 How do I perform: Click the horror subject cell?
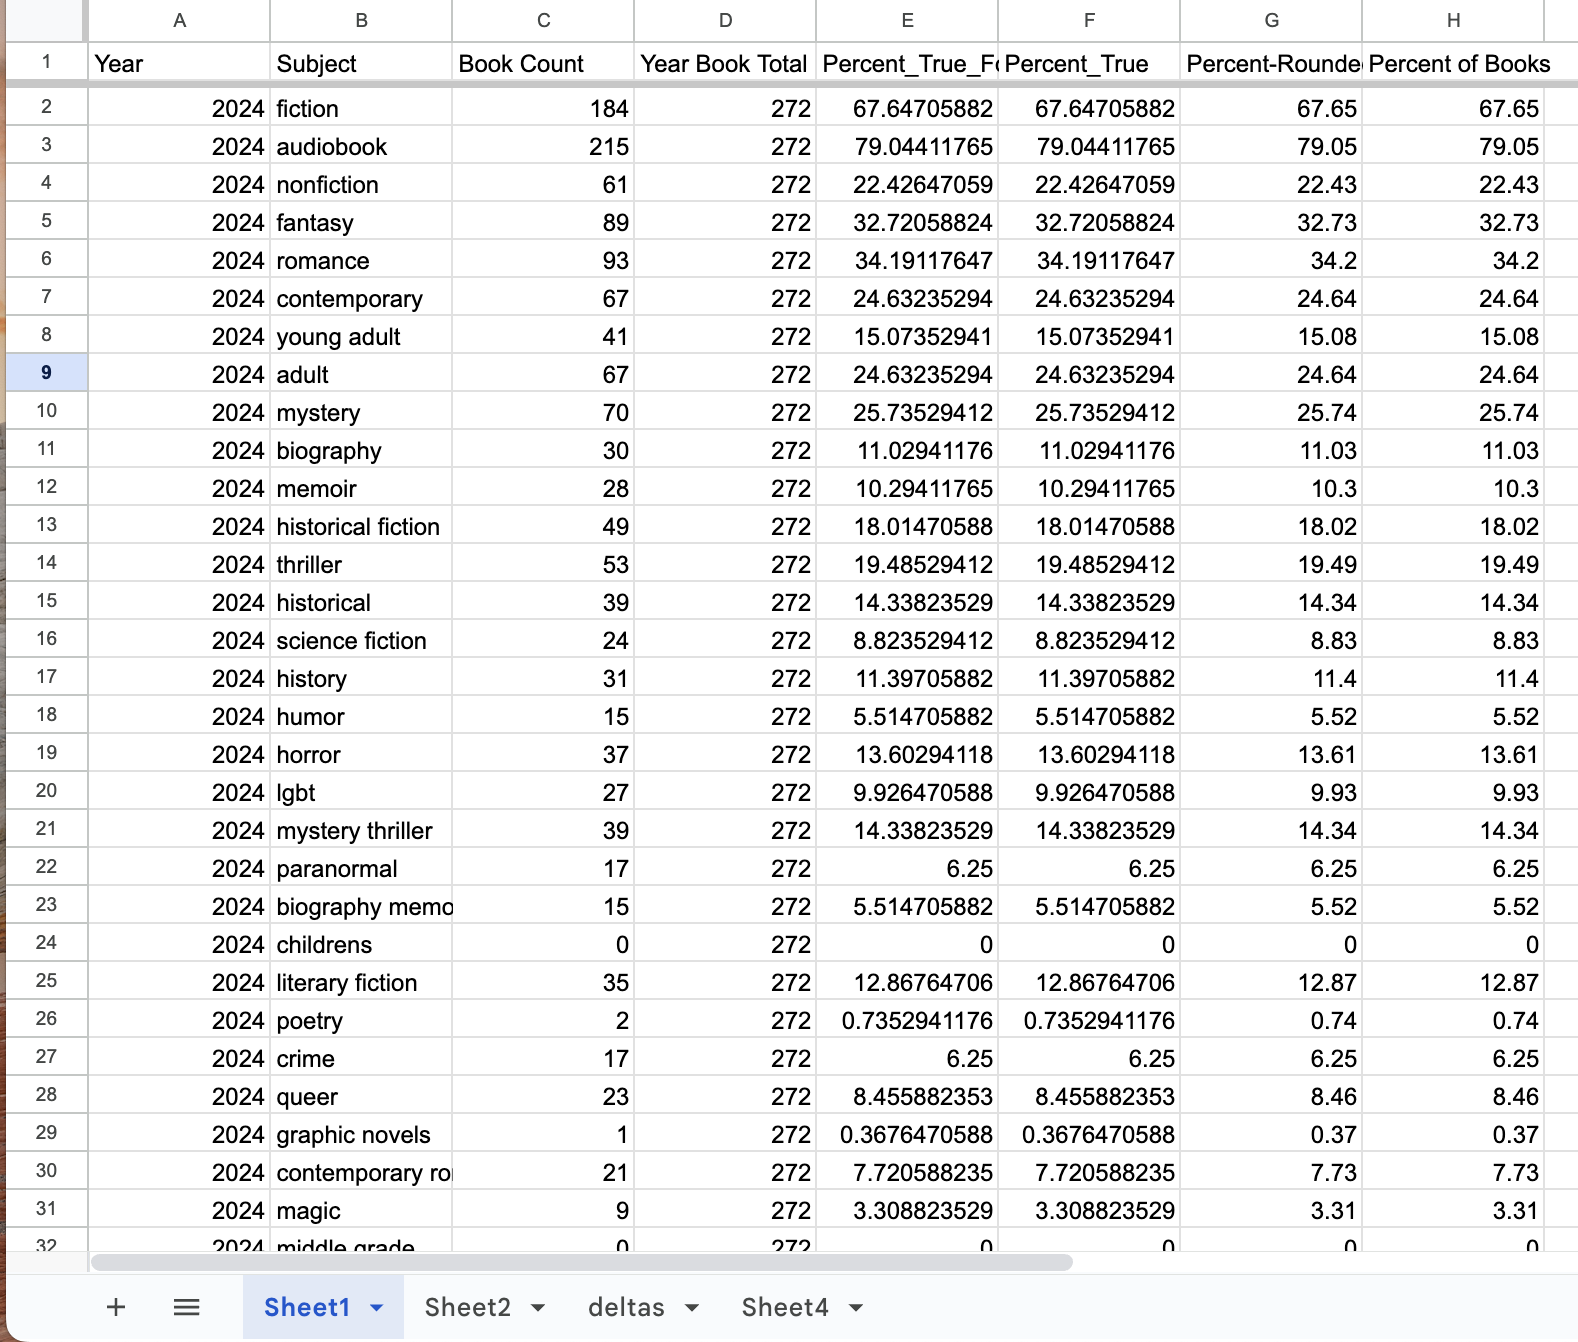pyautogui.click(x=361, y=754)
